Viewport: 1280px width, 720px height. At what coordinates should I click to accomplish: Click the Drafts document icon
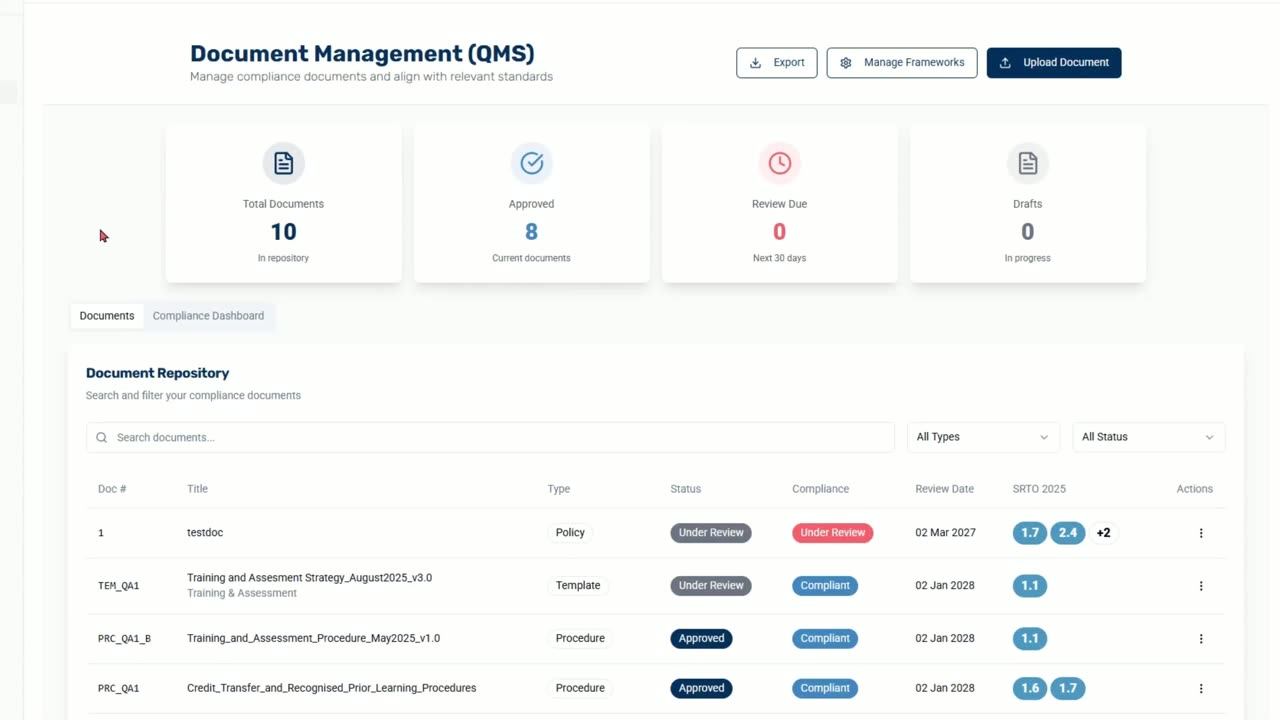tap(1027, 163)
